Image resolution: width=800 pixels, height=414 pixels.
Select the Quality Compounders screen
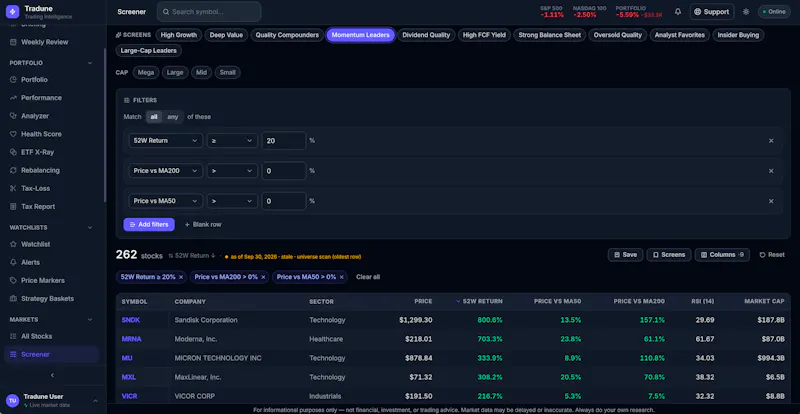coord(287,35)
